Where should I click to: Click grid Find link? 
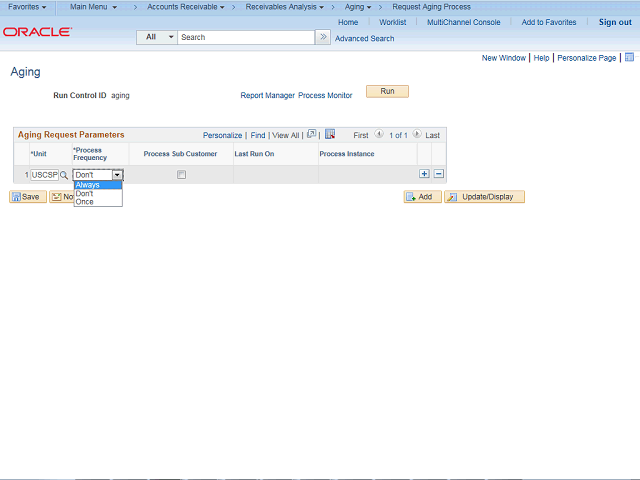tap(258, 135)
